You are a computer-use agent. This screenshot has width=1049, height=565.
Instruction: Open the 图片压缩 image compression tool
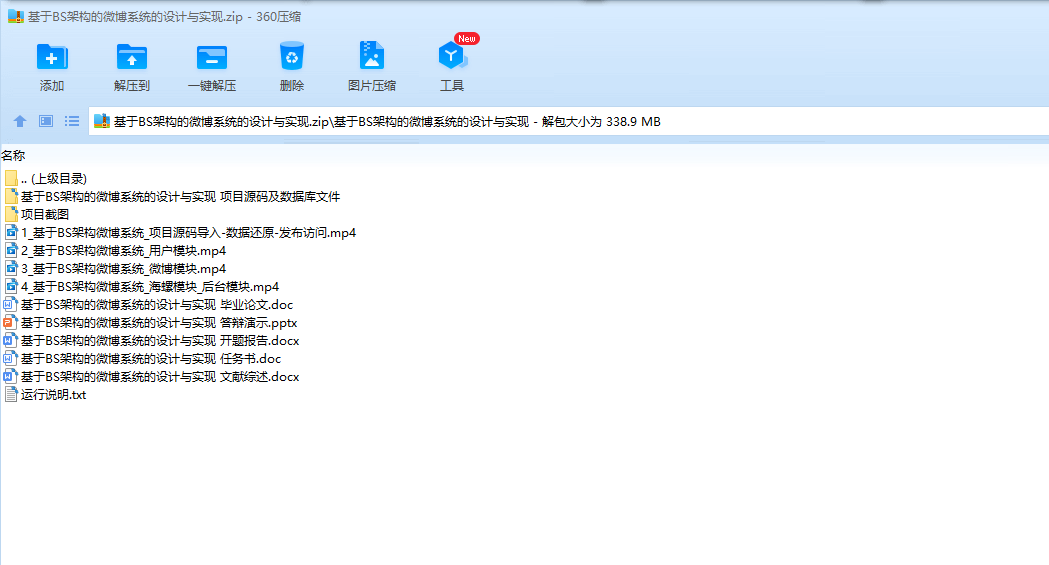point(372,56)
